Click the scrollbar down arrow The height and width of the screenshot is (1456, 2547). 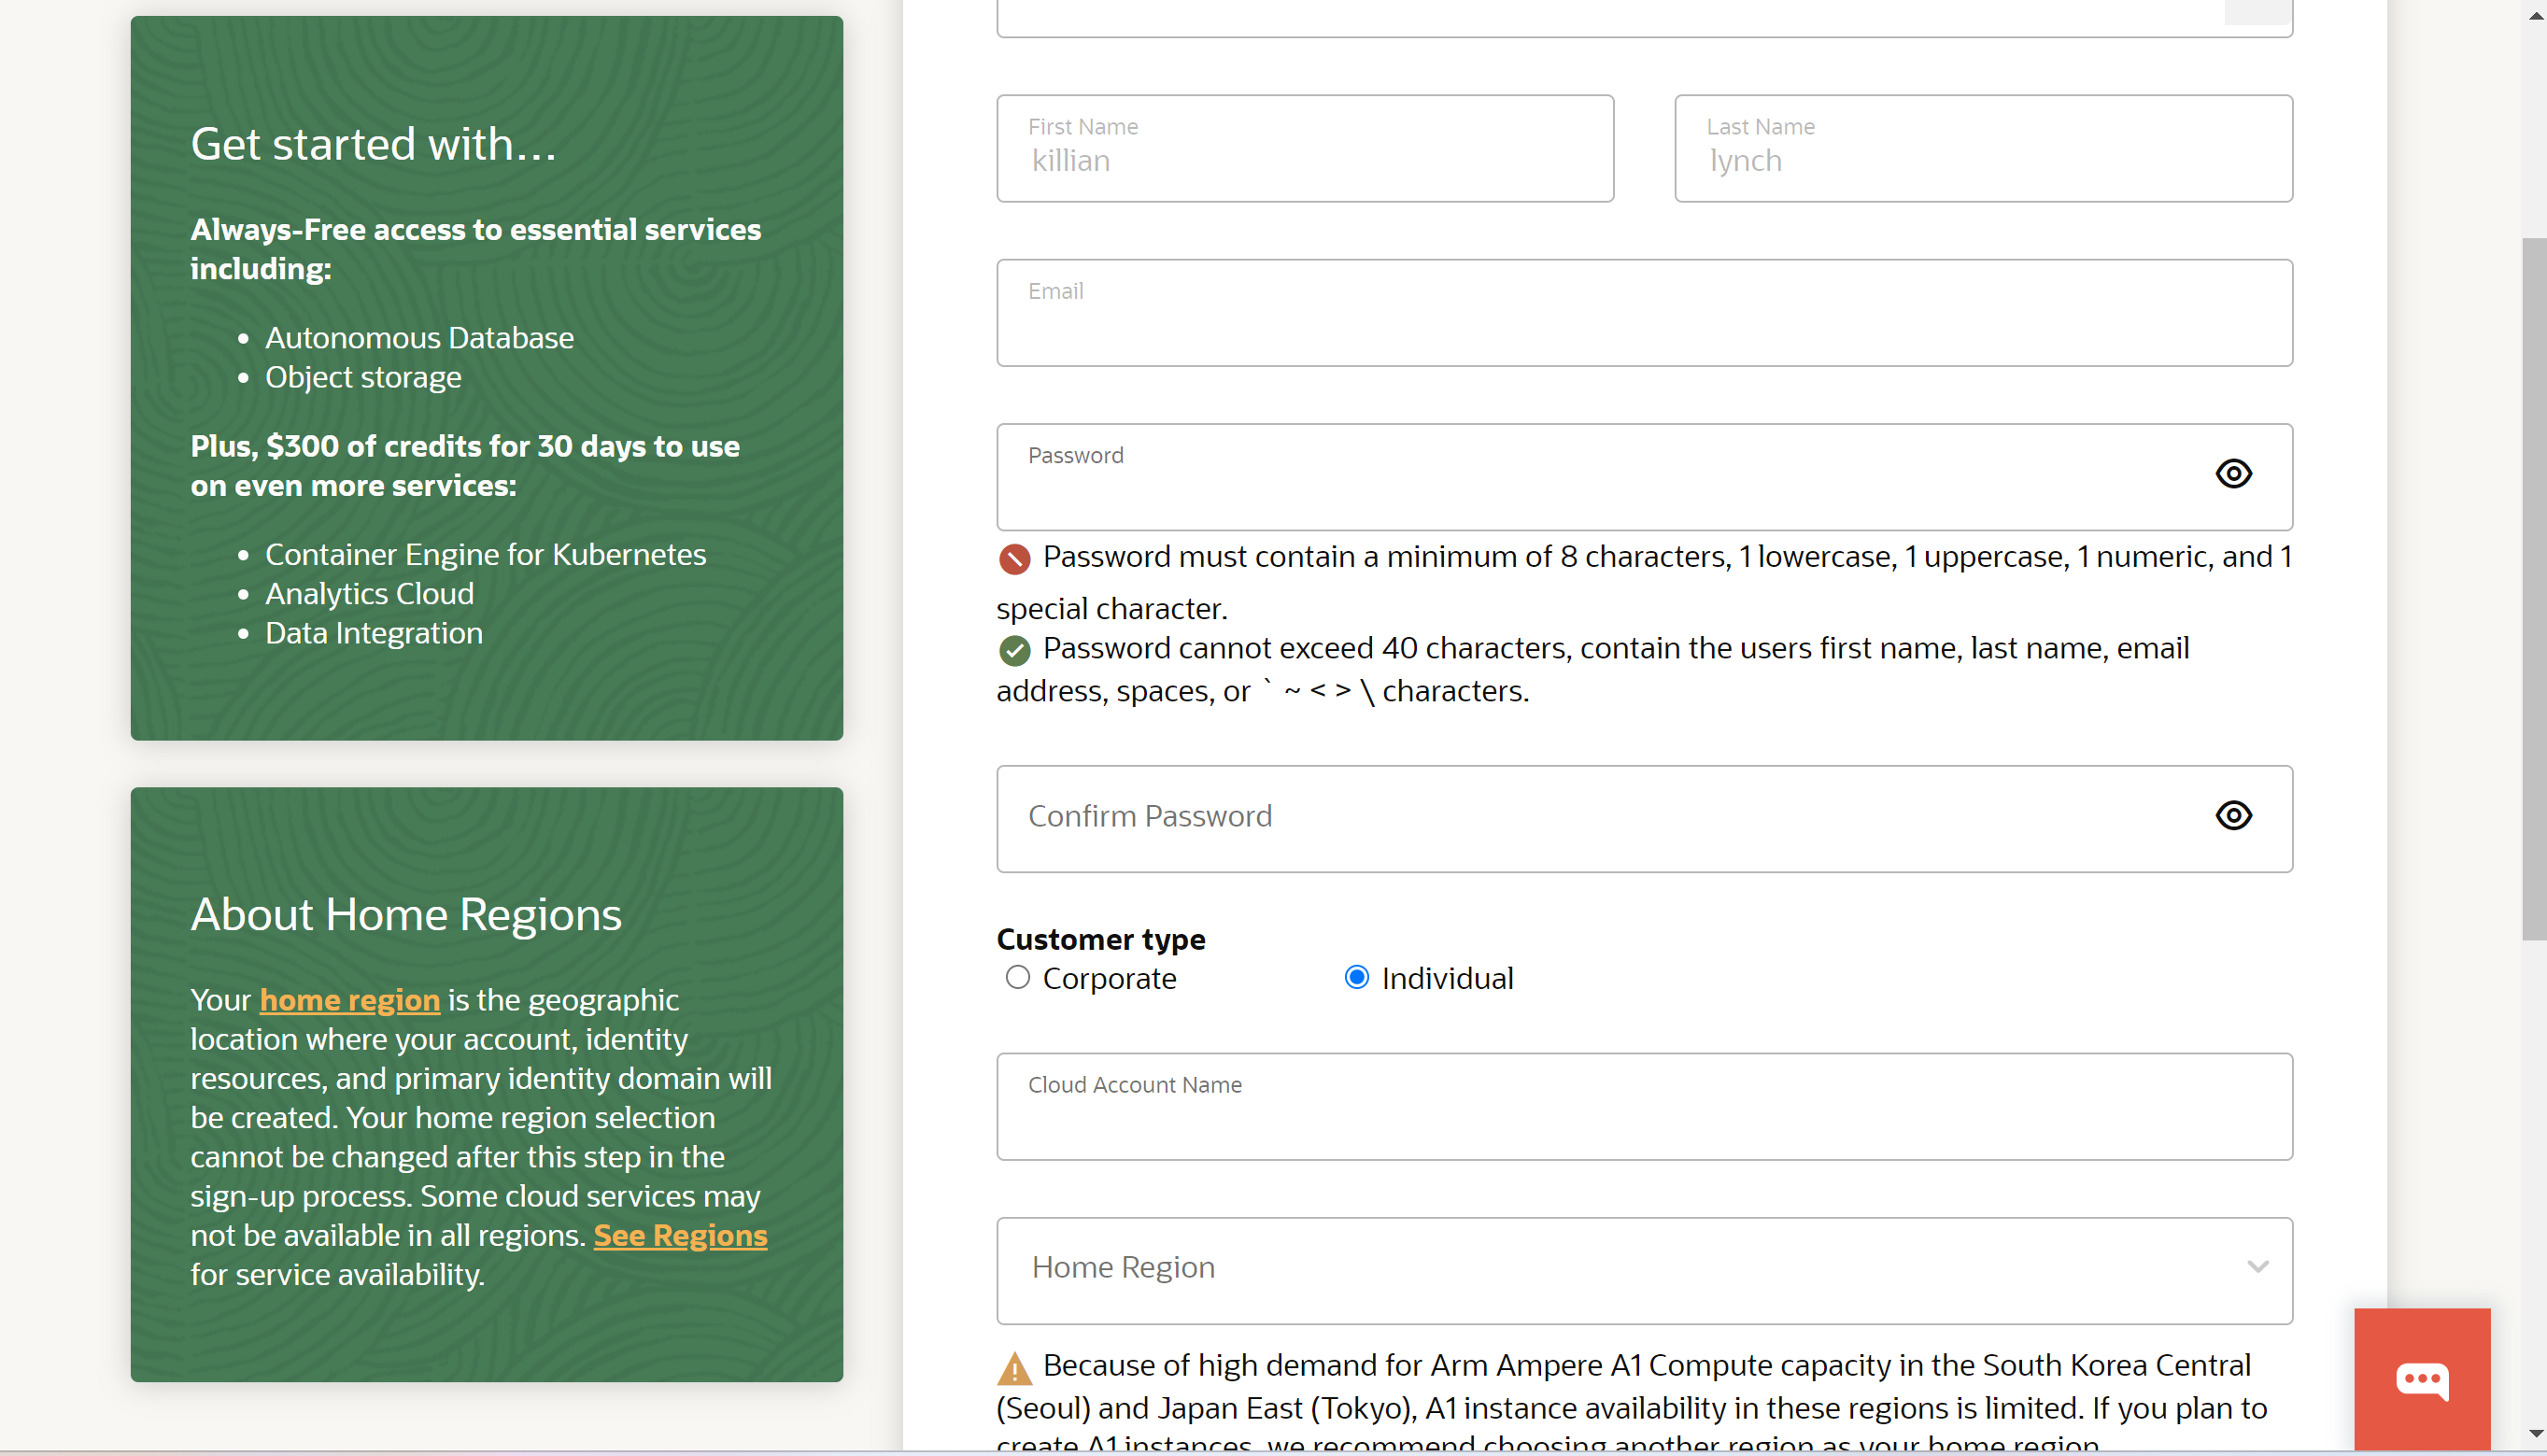pos(2534,1435)
